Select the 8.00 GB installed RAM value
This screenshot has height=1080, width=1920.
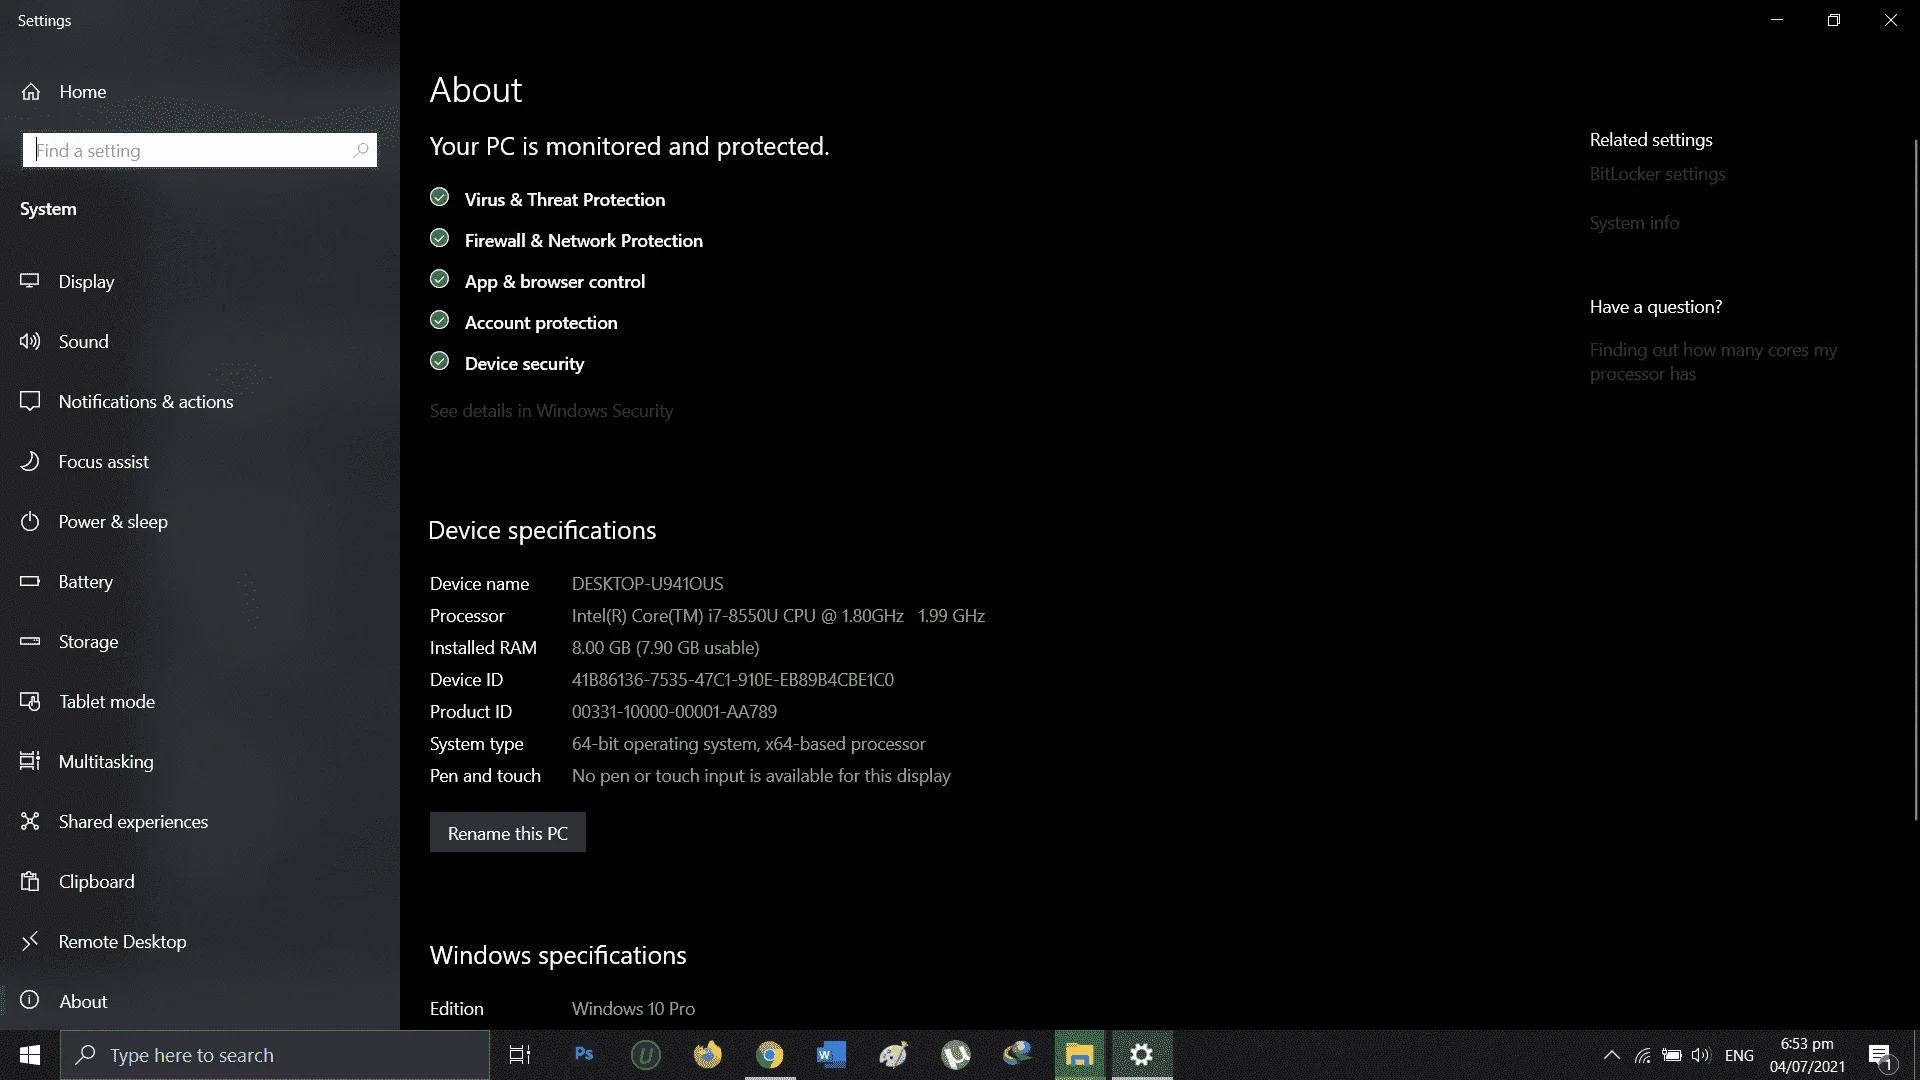[x=666, y=648]
